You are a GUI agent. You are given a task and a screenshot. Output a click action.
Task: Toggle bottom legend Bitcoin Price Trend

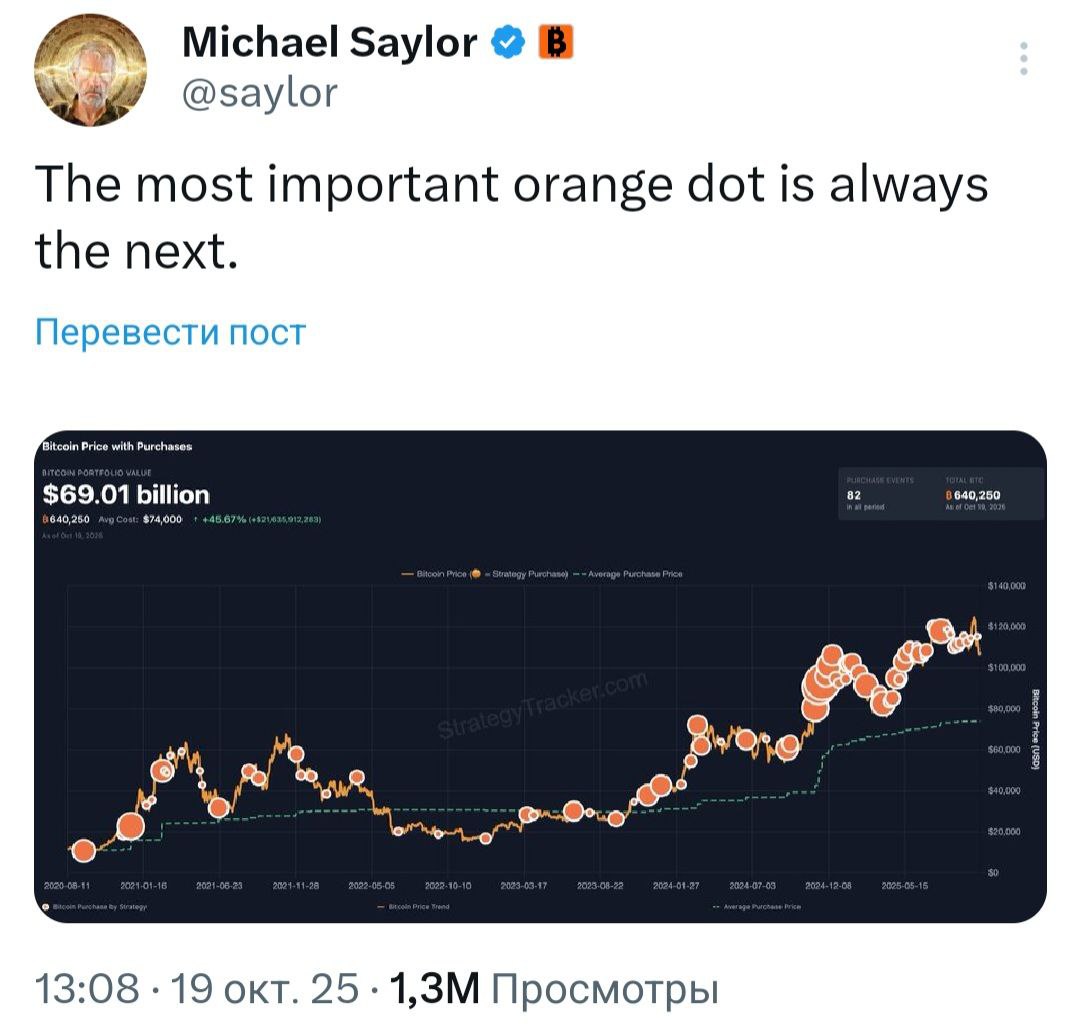[414, 907]
